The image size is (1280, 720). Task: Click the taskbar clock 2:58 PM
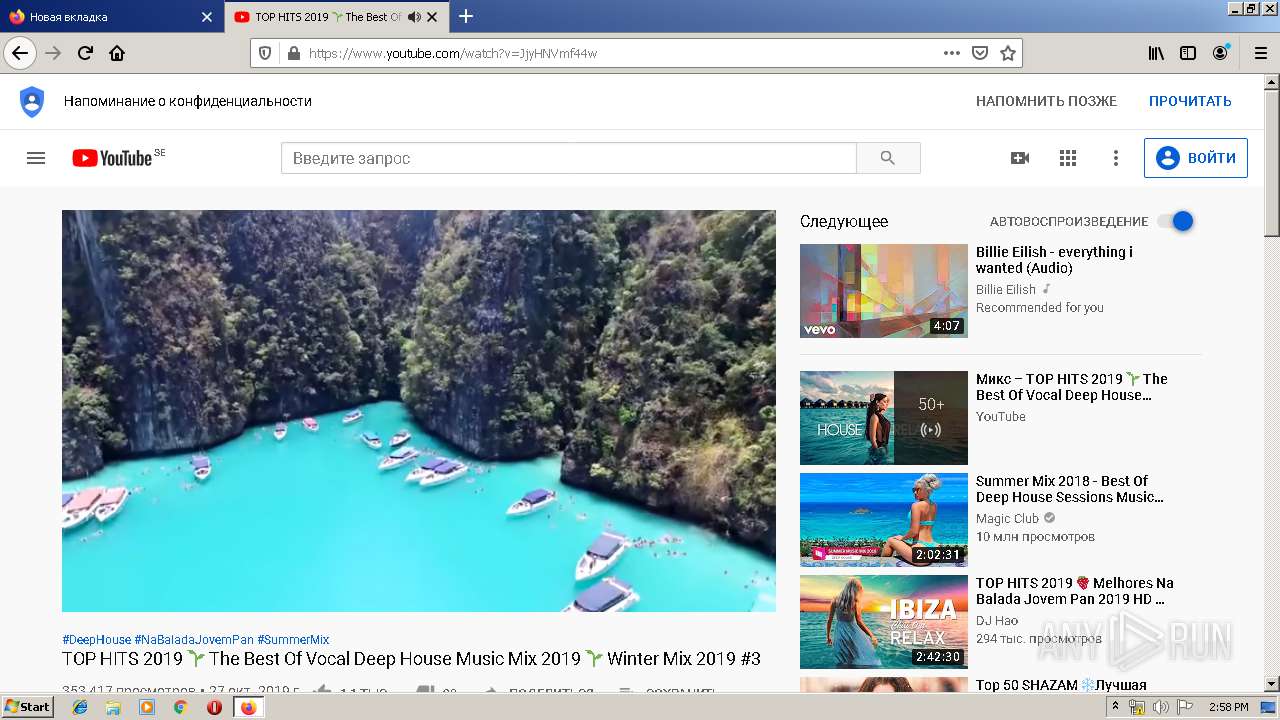pyautogui.click(x=1229, y=707)
